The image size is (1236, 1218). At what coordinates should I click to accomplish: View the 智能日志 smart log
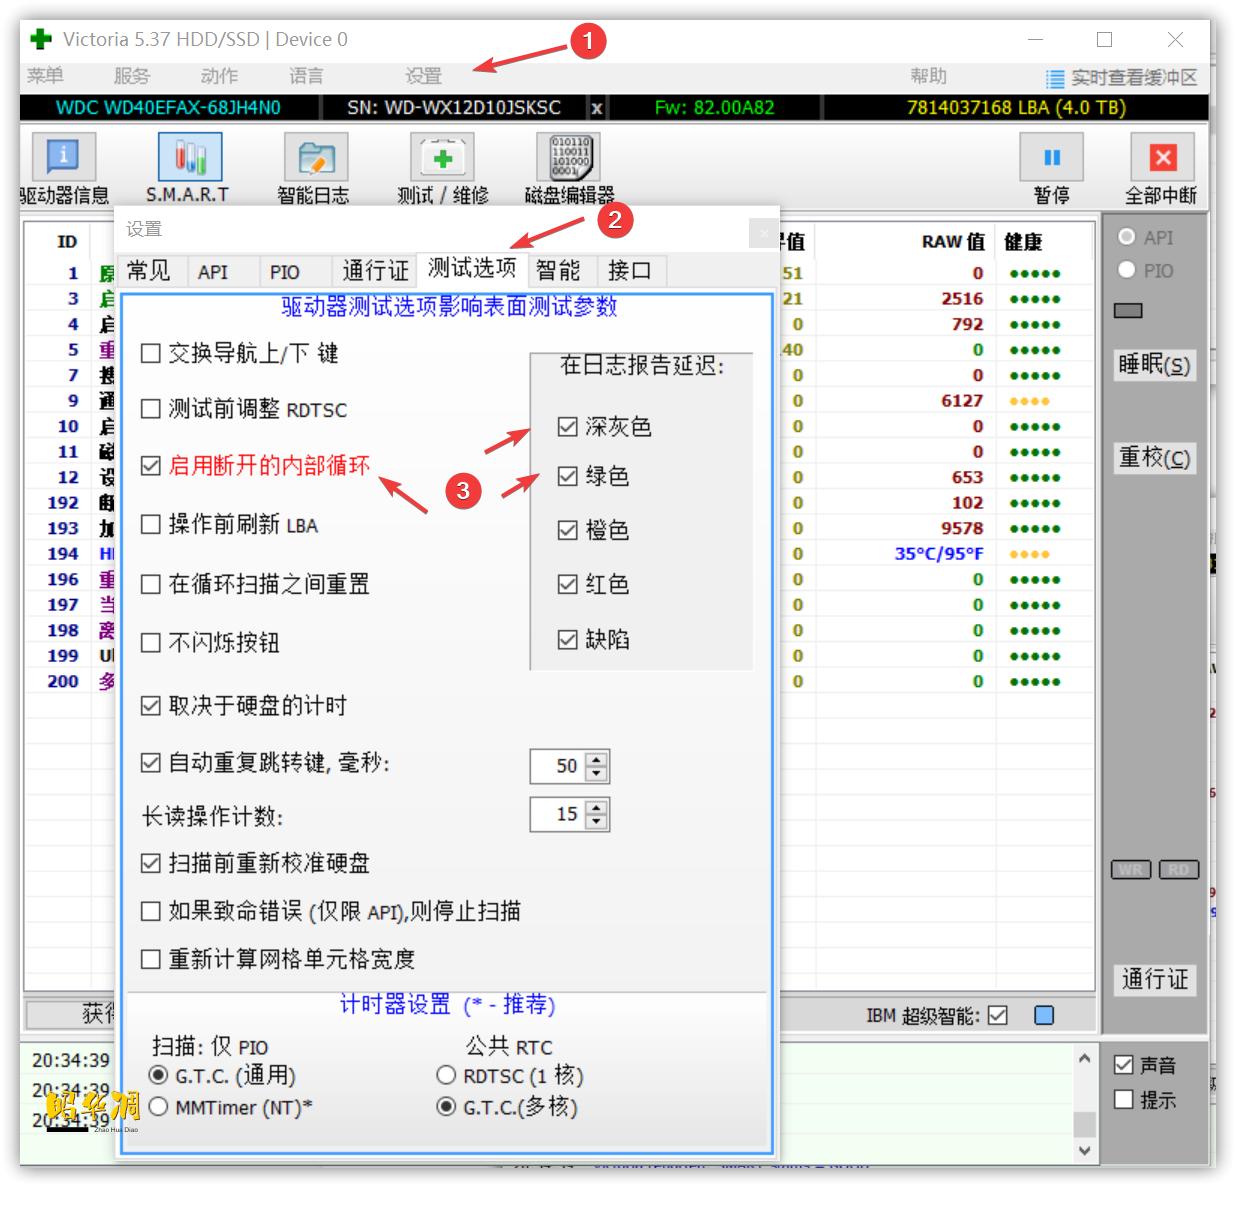coord(315,167)
